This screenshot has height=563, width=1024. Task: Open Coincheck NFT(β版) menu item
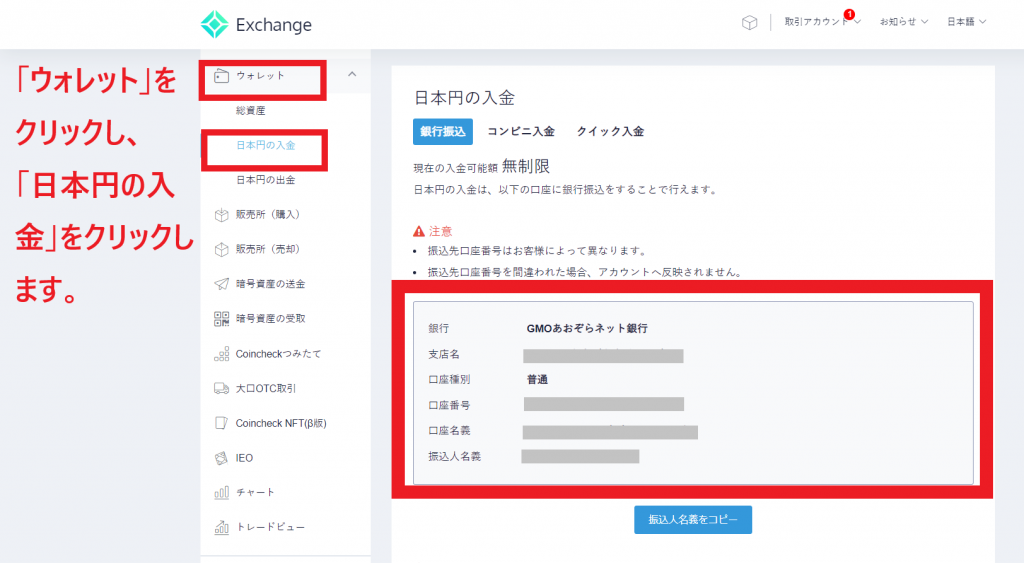click(281, 423)
